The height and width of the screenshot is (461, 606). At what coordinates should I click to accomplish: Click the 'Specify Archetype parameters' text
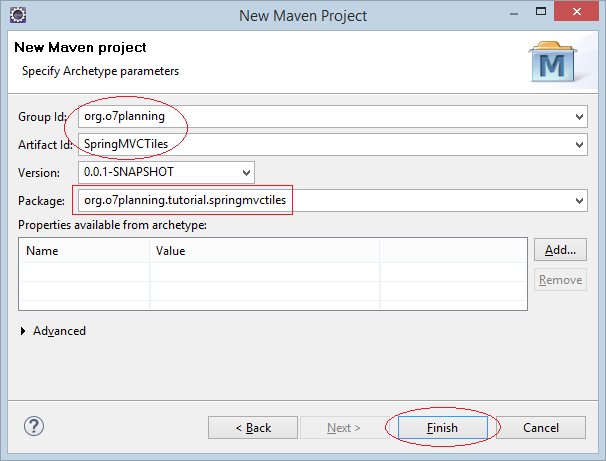100,71
